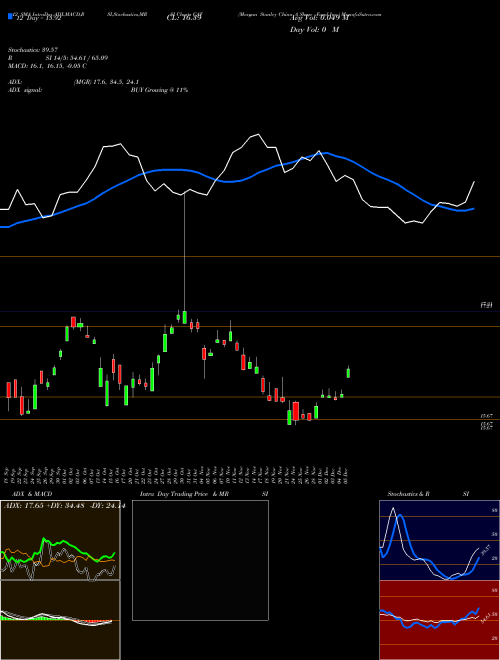Screen dimensions: 500x660
Task: Click the 'Day Vol: 0 M' label
Action: [x=314, y=30]
